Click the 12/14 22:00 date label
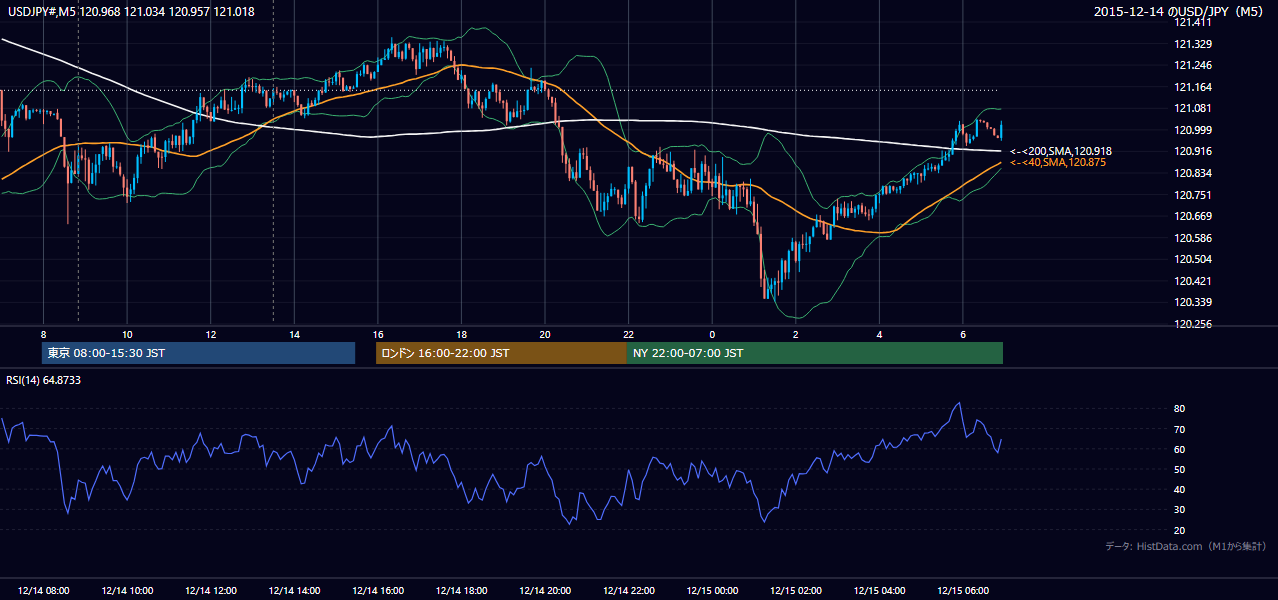This screenshot has height=600, width=1278. (x=628, y=591)
